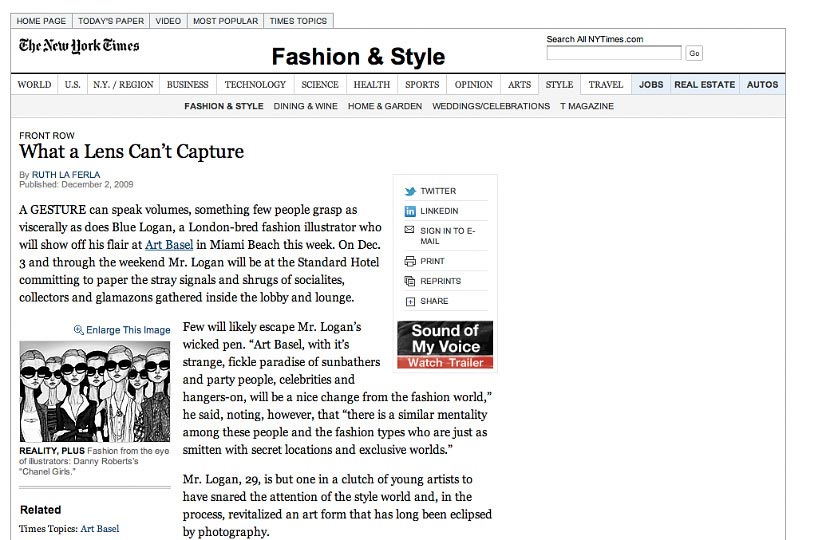Go to the Arts section
Screen dimensions: 834x540
click(x=519, y=85)
